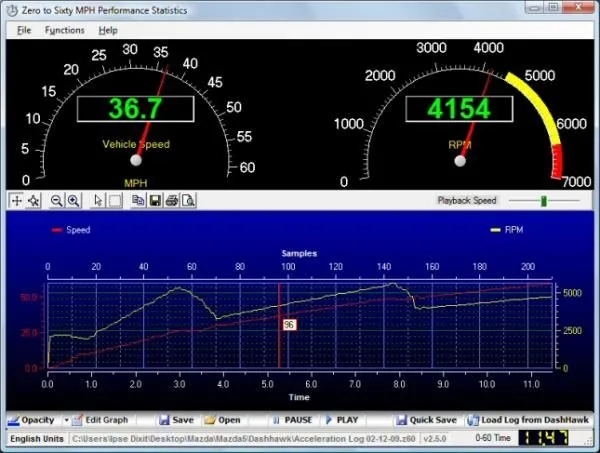Click the Load Log from DashHawk button

click(x=530, y=420)
